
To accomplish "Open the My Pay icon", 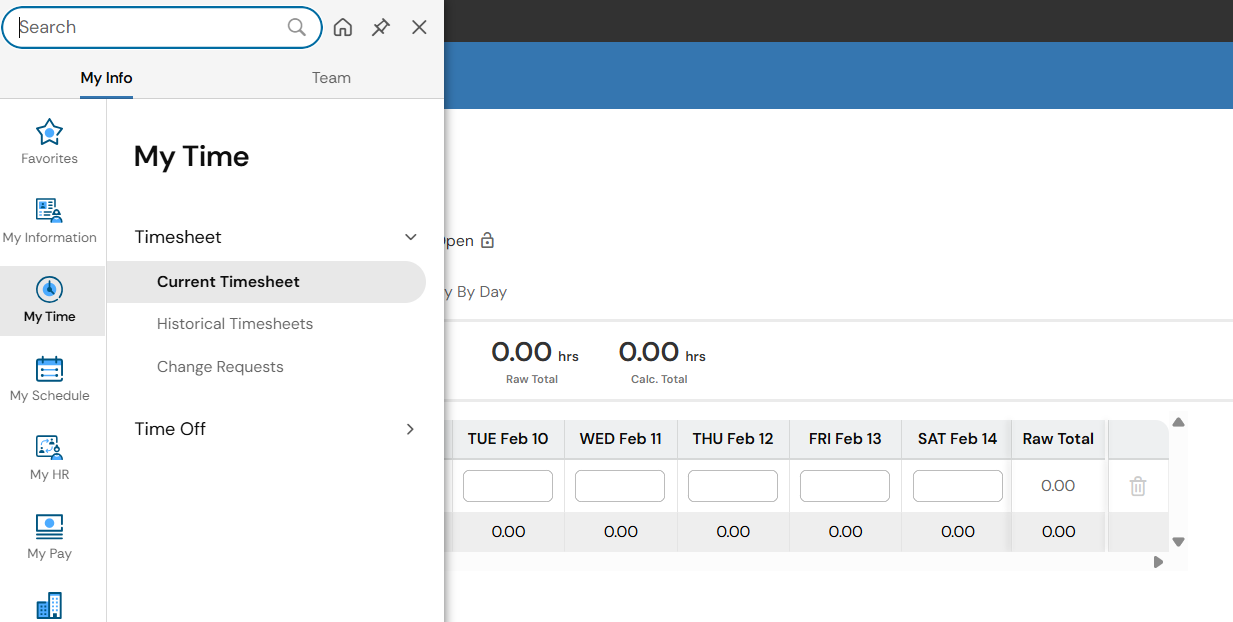I will (x=49, y=526).
